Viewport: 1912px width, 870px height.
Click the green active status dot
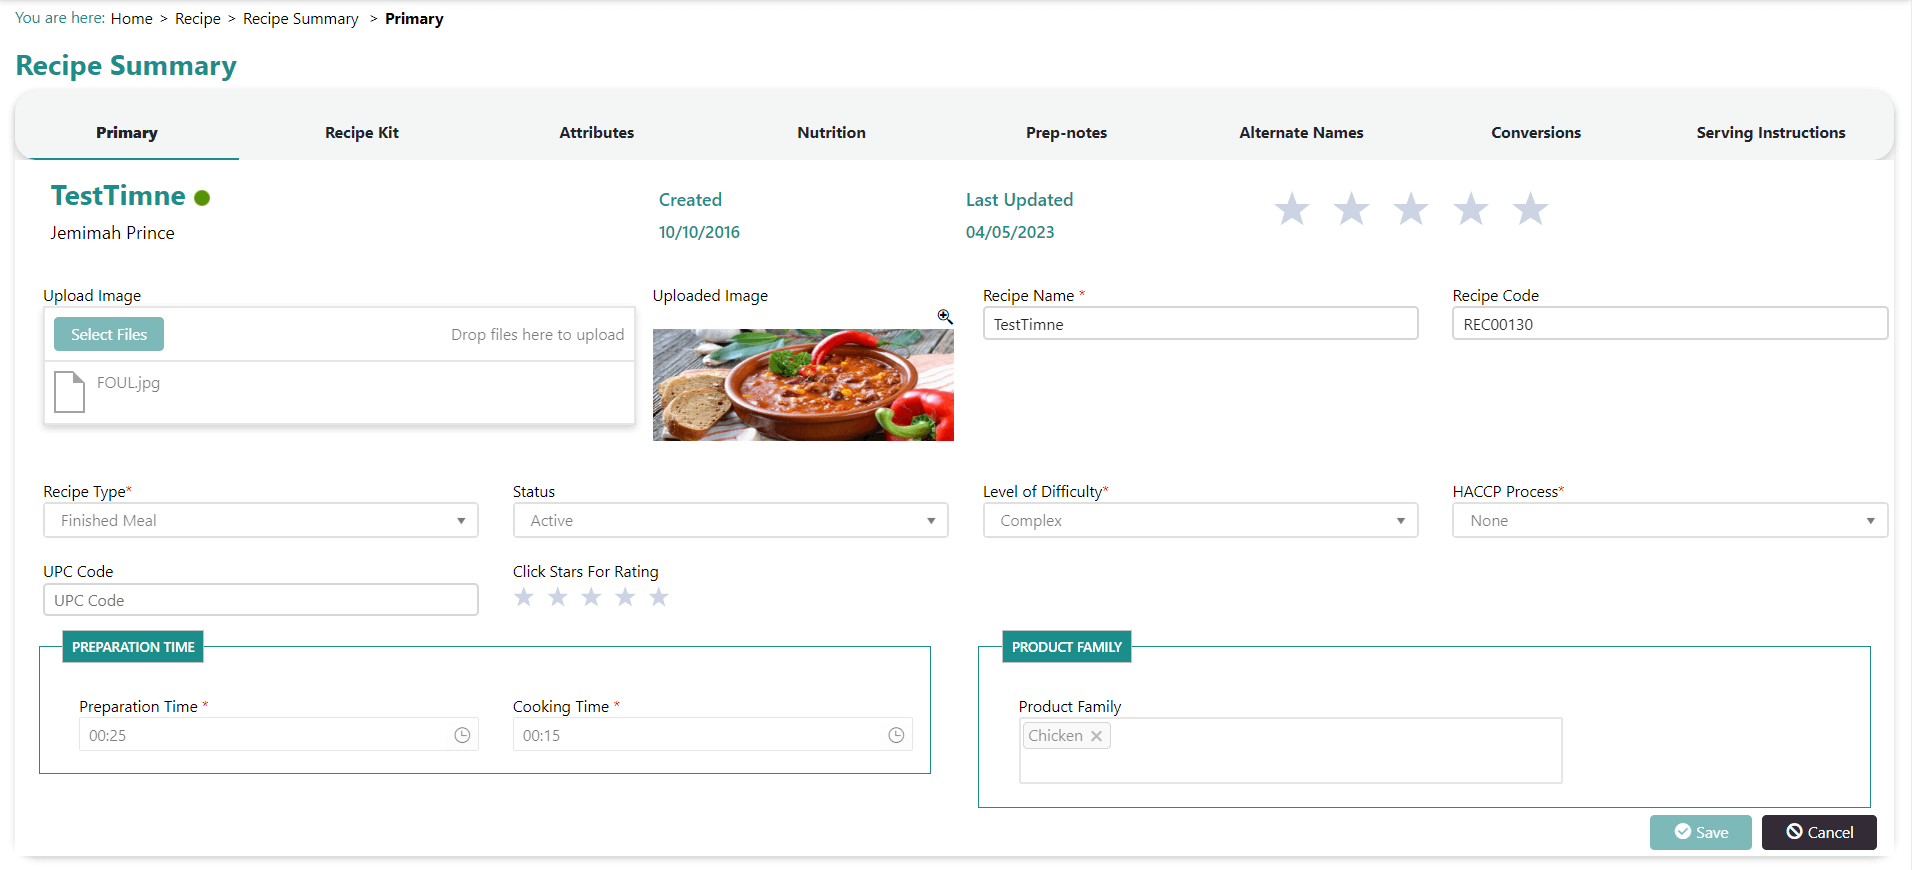tap(202, 198)
